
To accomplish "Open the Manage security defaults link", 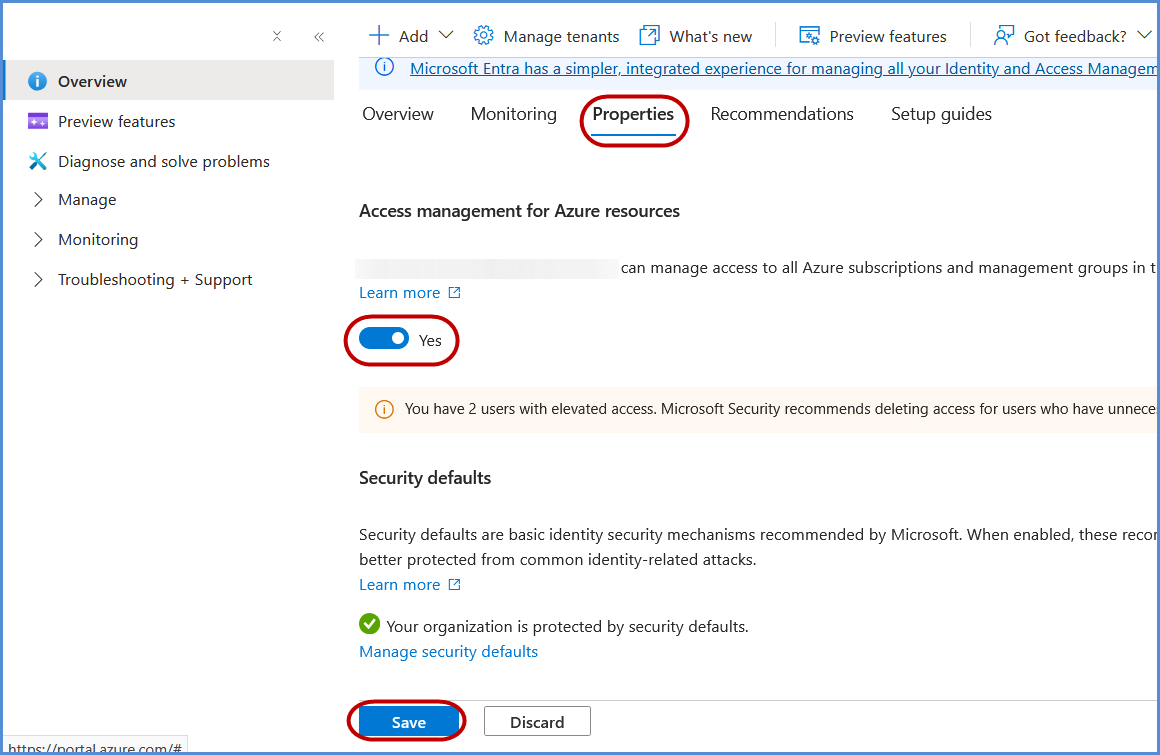I will point(448,652).
